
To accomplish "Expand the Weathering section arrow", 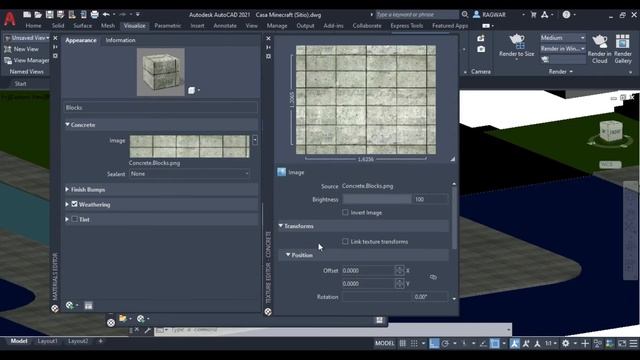I will click(x=67, y=204).
